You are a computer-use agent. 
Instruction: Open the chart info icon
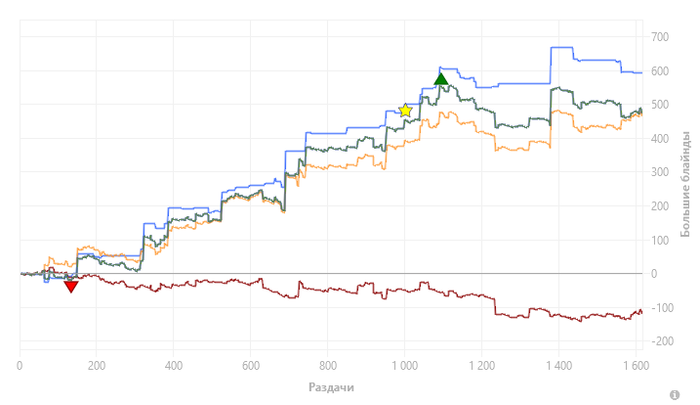point(689,395)
